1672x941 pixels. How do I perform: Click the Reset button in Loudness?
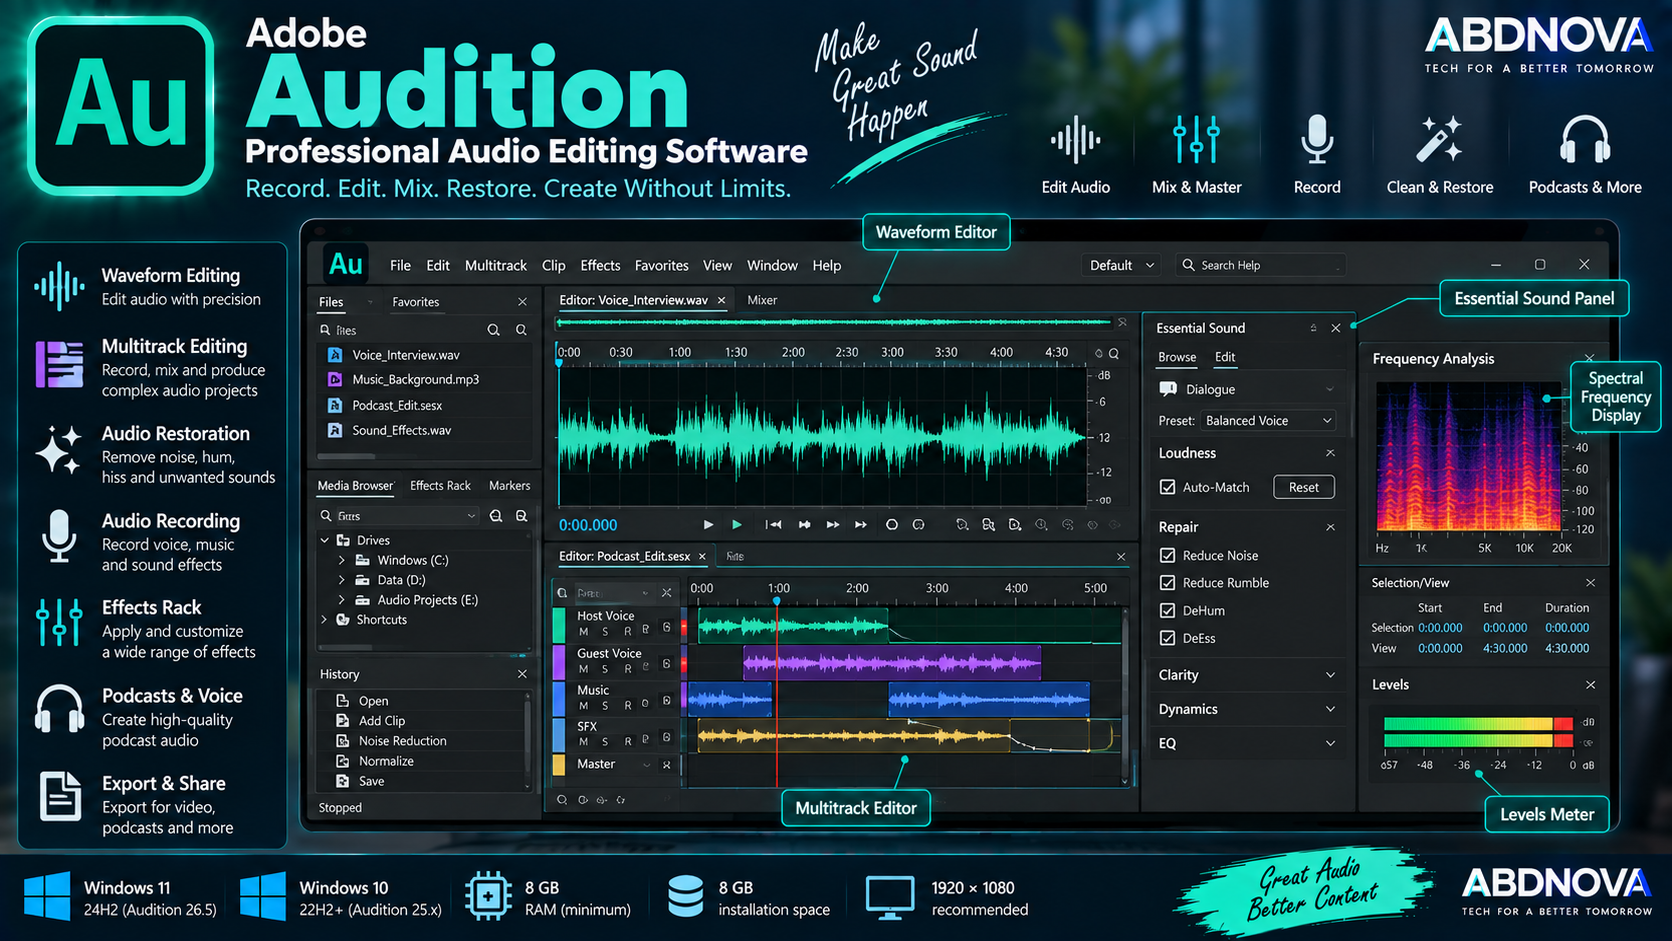(1303, 487)
